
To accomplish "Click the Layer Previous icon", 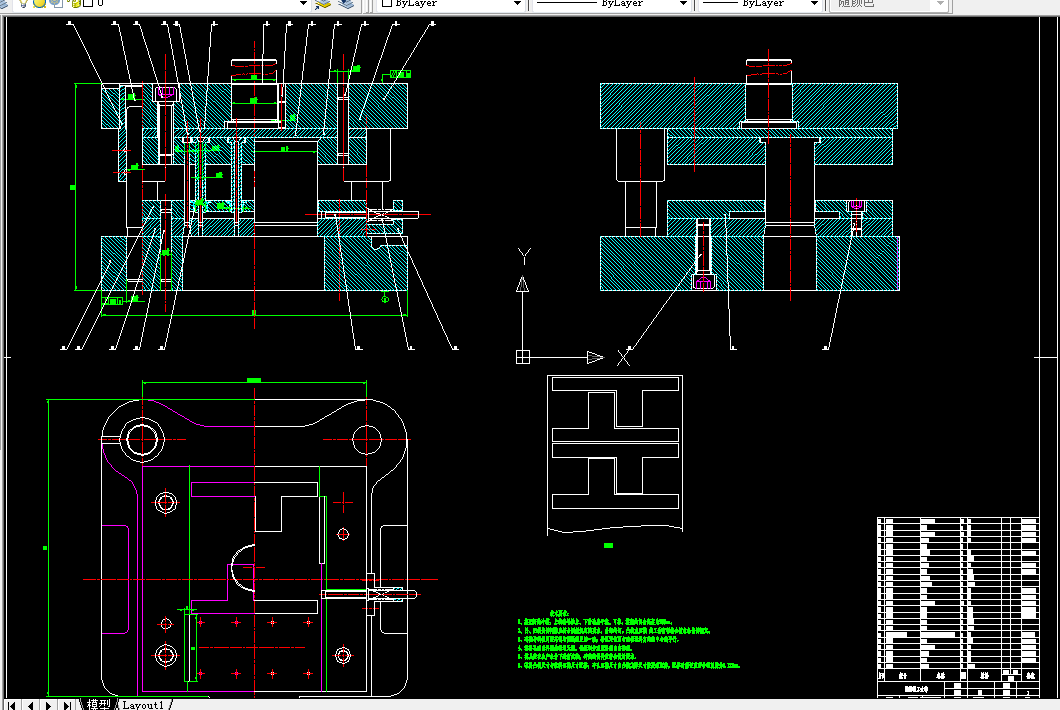I will pos(346,3).
